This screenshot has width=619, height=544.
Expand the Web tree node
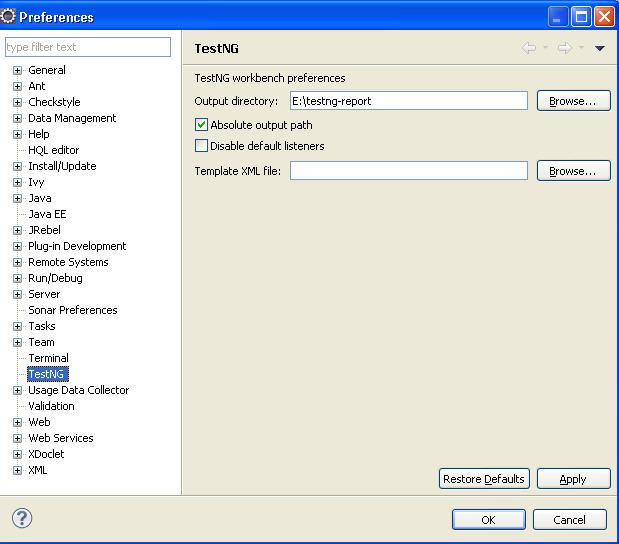coord(17,422)
